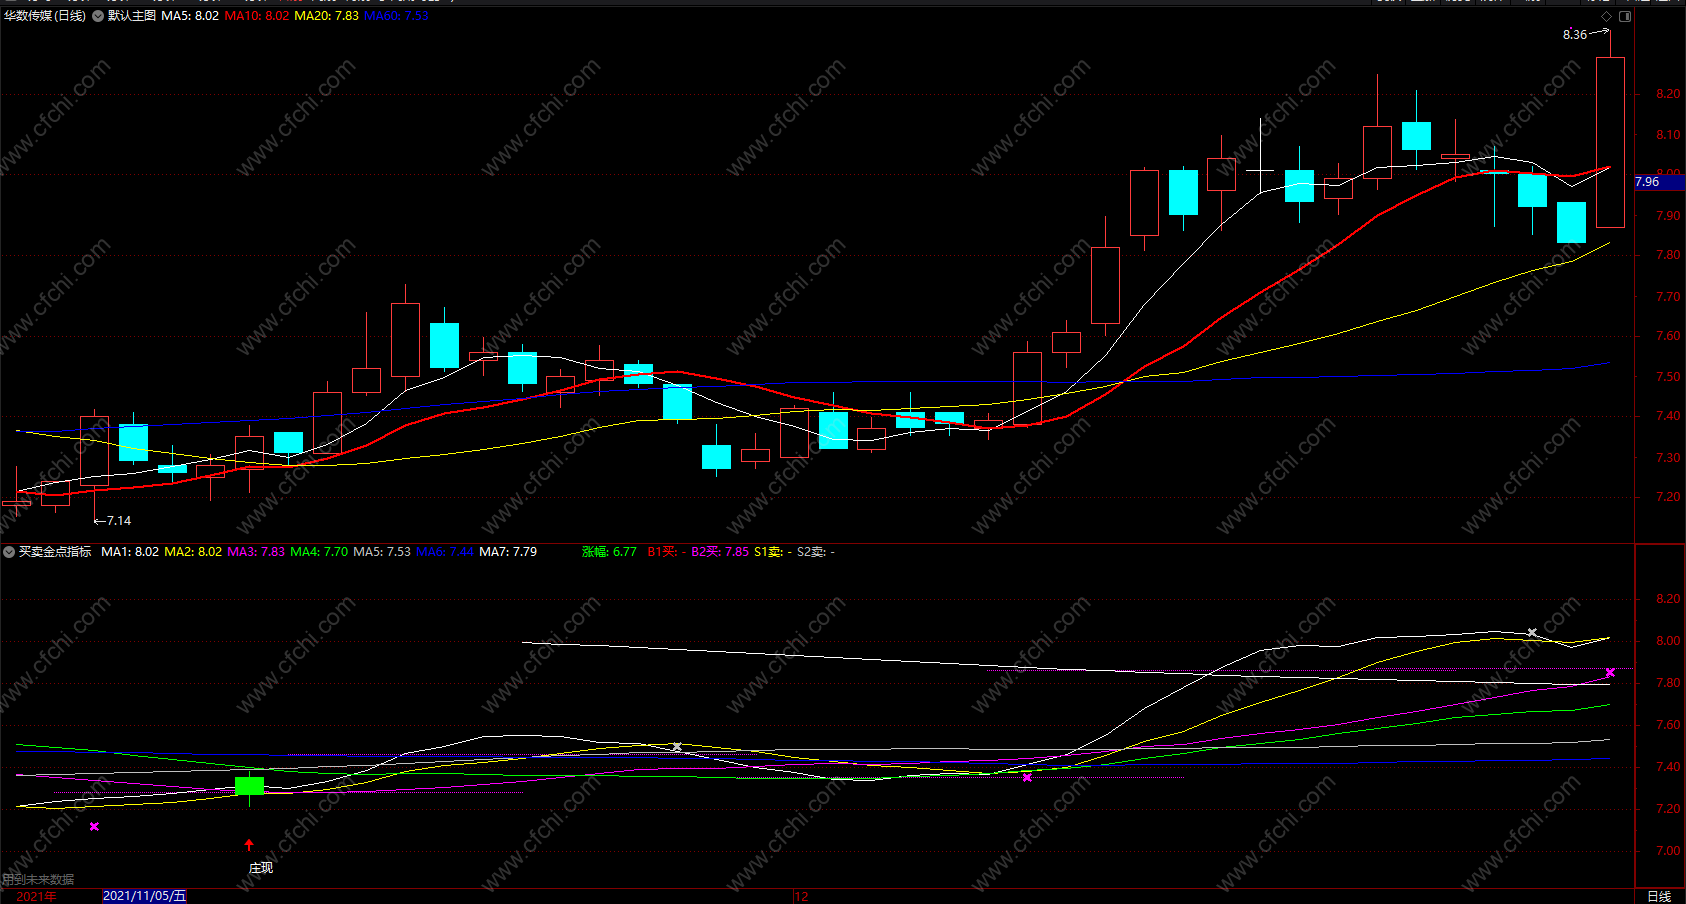Image resolution: width=1686 pixels, height=904 pixels.
Task: Click the 12 month marker on time axis
Action: [801, 897]
